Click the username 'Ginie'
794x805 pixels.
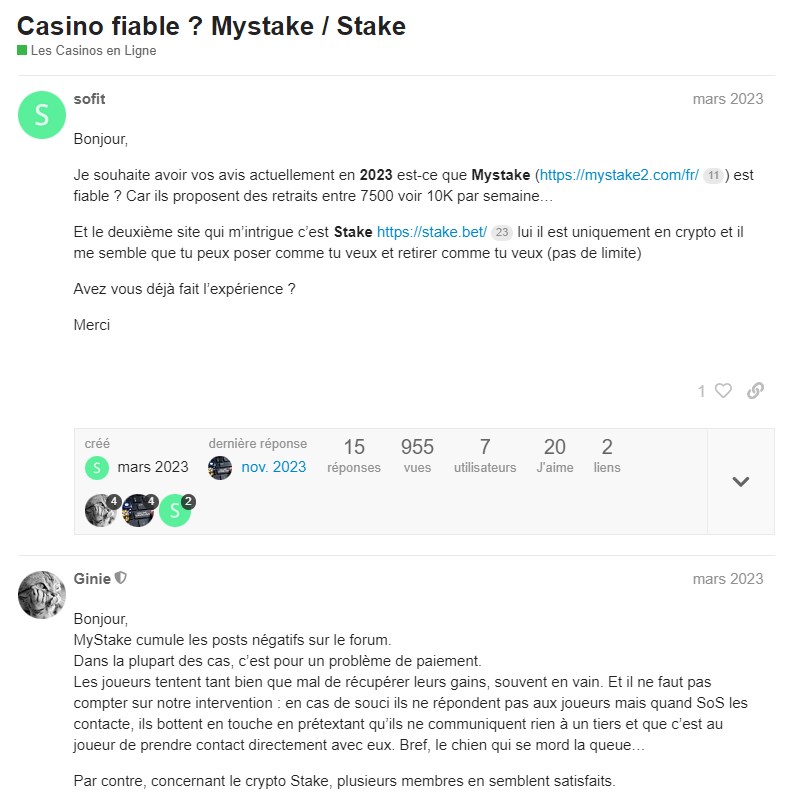pos(94,578)
